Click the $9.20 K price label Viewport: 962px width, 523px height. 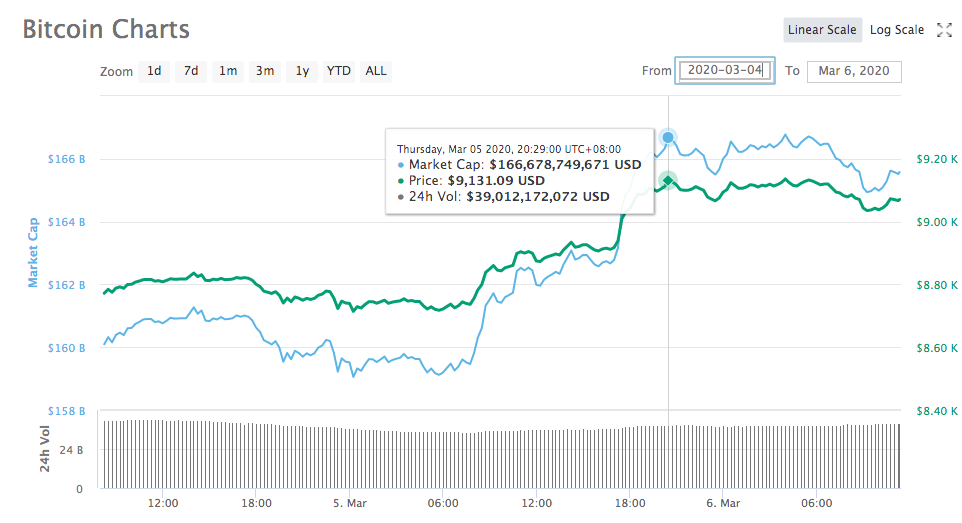tap(937, 159)
